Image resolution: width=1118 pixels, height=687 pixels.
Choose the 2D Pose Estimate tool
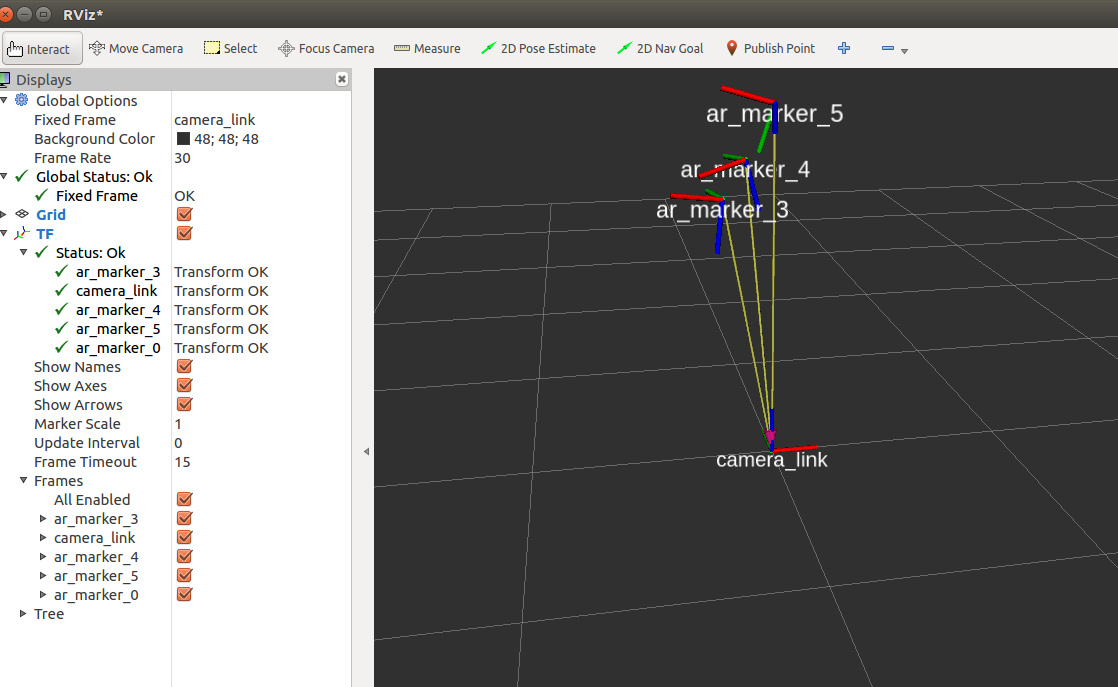(538, 48)
